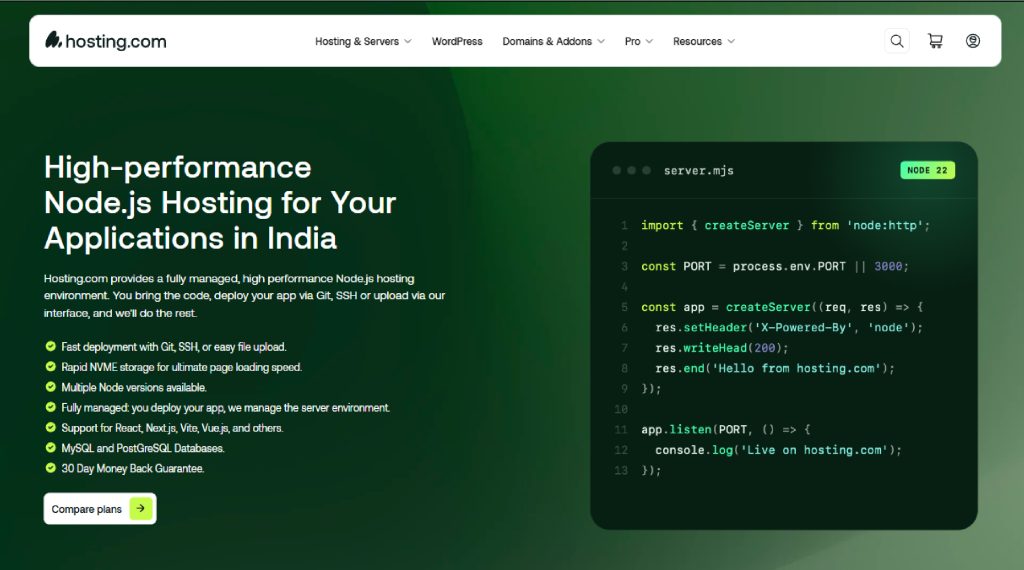Viewport: 1024px width, 570px height.
Task: Click checkmark icon beside 30 Day Money Back
Action: point(50,468)
